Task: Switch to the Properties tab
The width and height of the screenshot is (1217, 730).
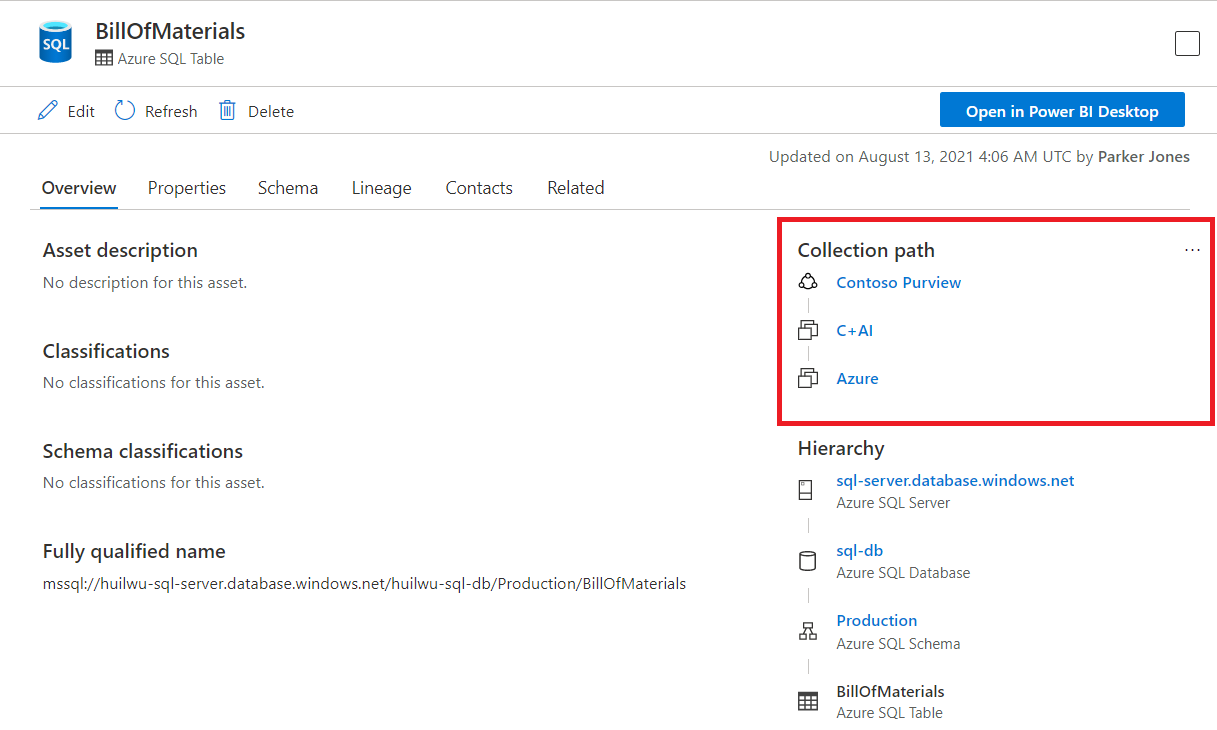Action: click(187, 187)
